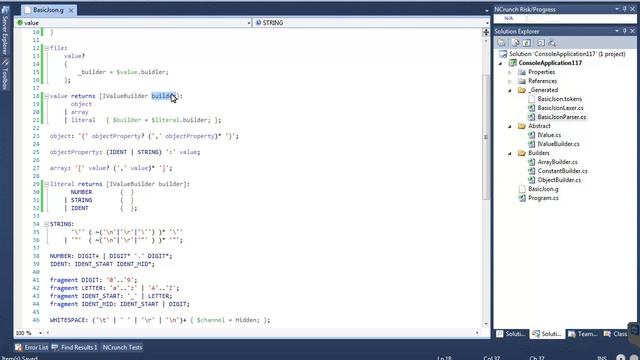Viewport: 640px width, 360px height.
Task: Click the NCrunch Risk/Progress panel title
Action: click(525, 9)
